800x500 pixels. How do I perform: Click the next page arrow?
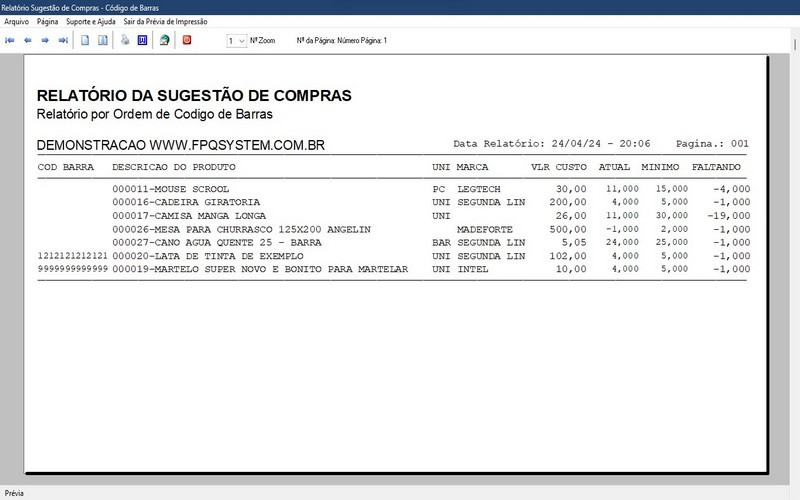45,40
